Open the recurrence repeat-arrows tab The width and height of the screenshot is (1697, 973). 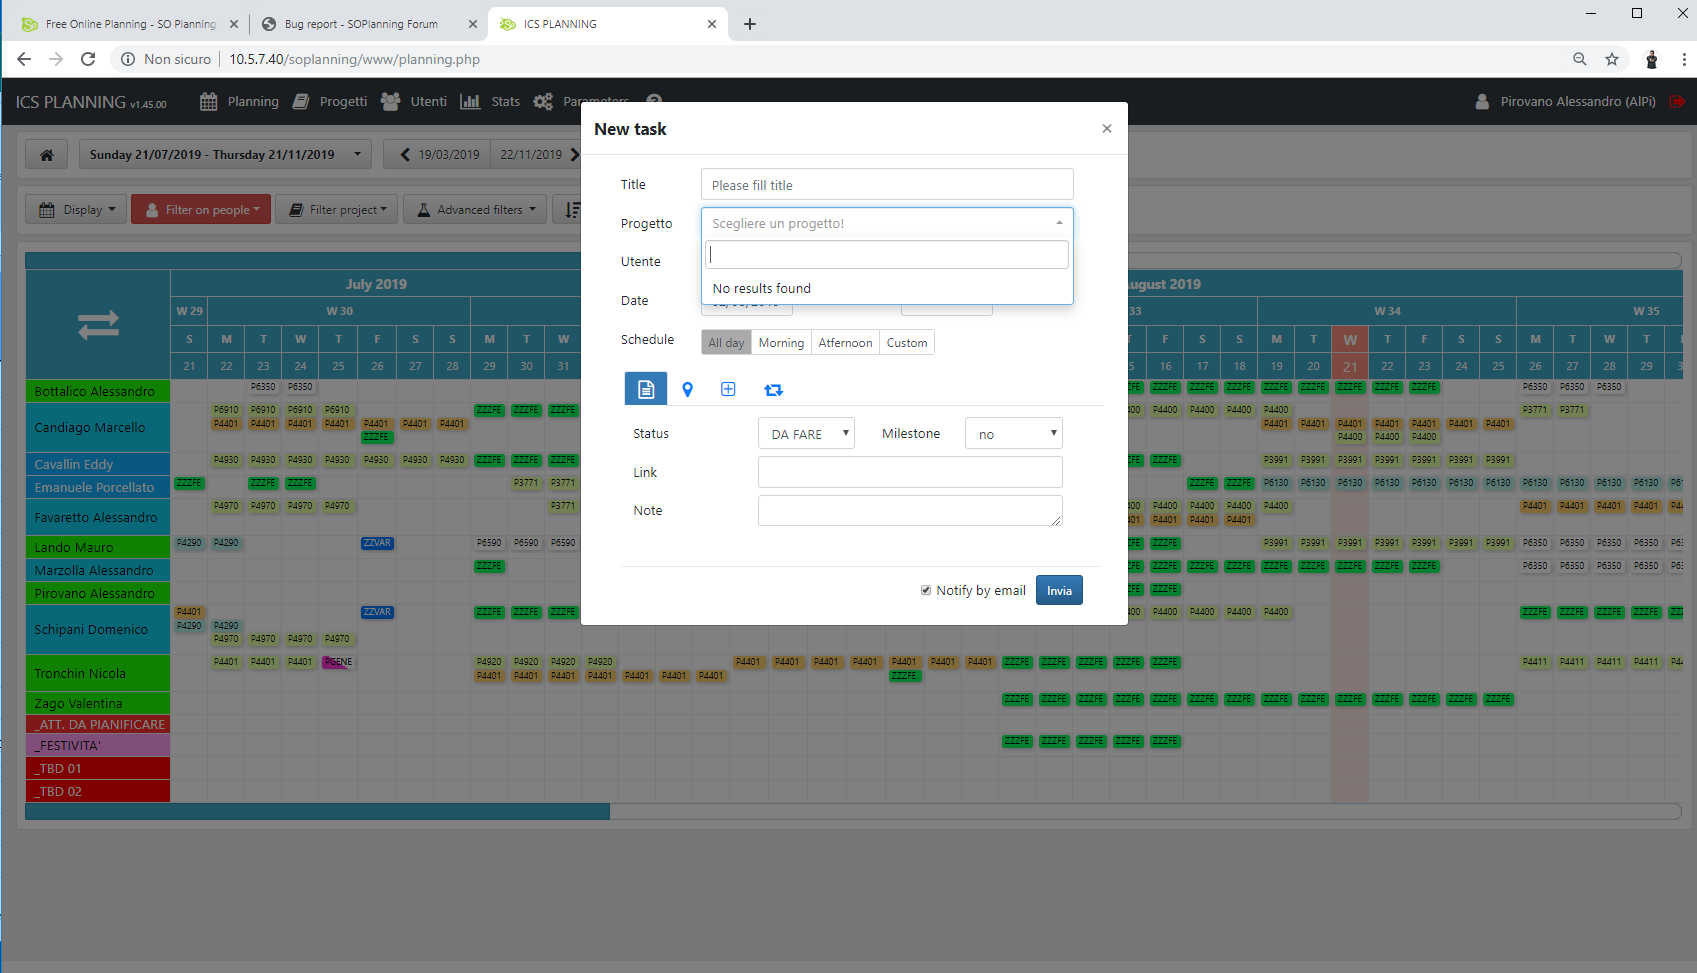[773, 390]
